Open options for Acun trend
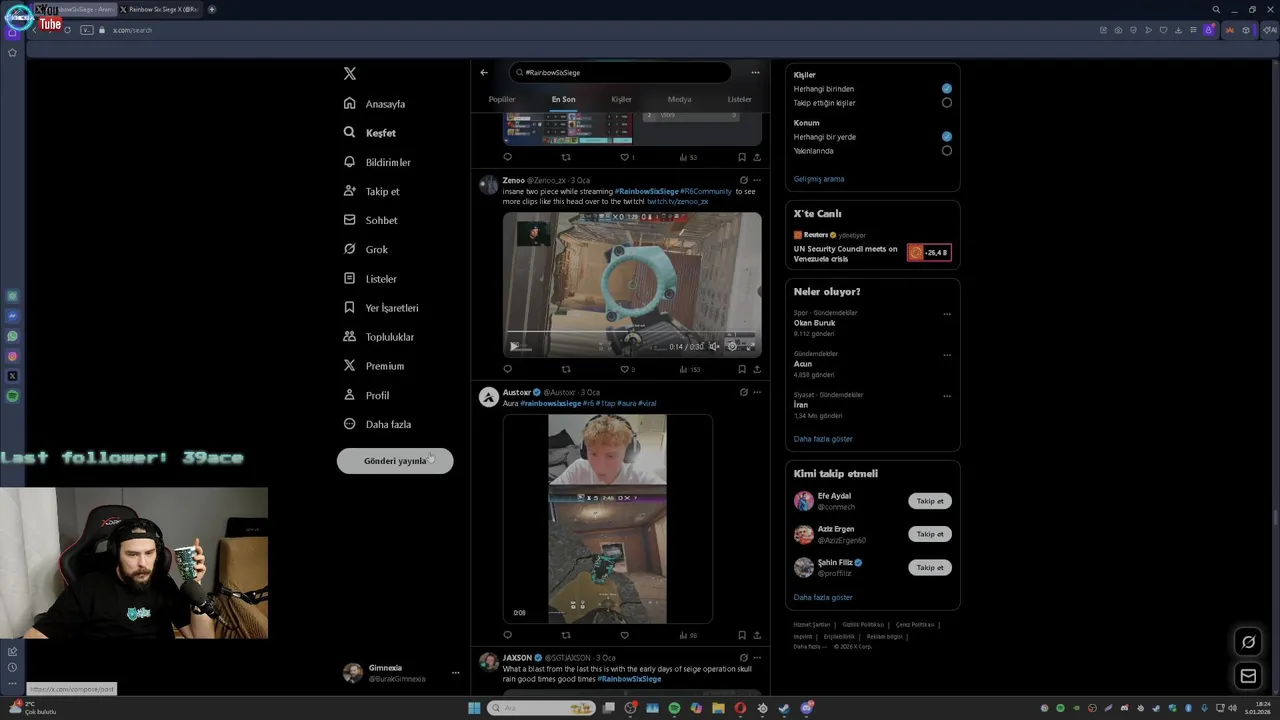The height and width of the screenshot is (720, 1280). coord(947,355)
